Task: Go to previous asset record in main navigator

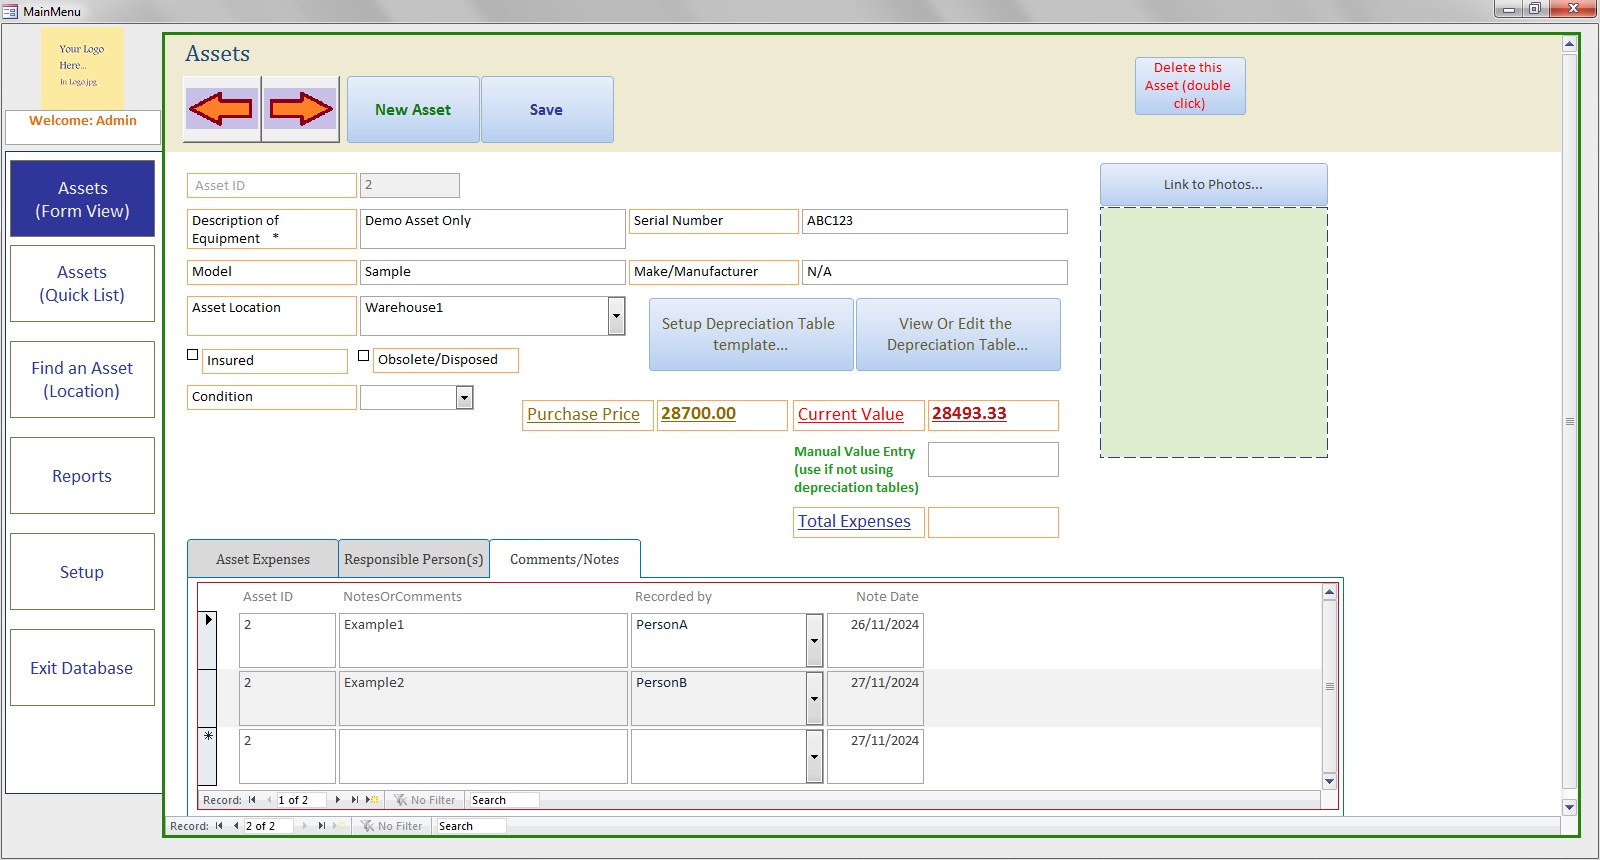Action: click(236, 826)
